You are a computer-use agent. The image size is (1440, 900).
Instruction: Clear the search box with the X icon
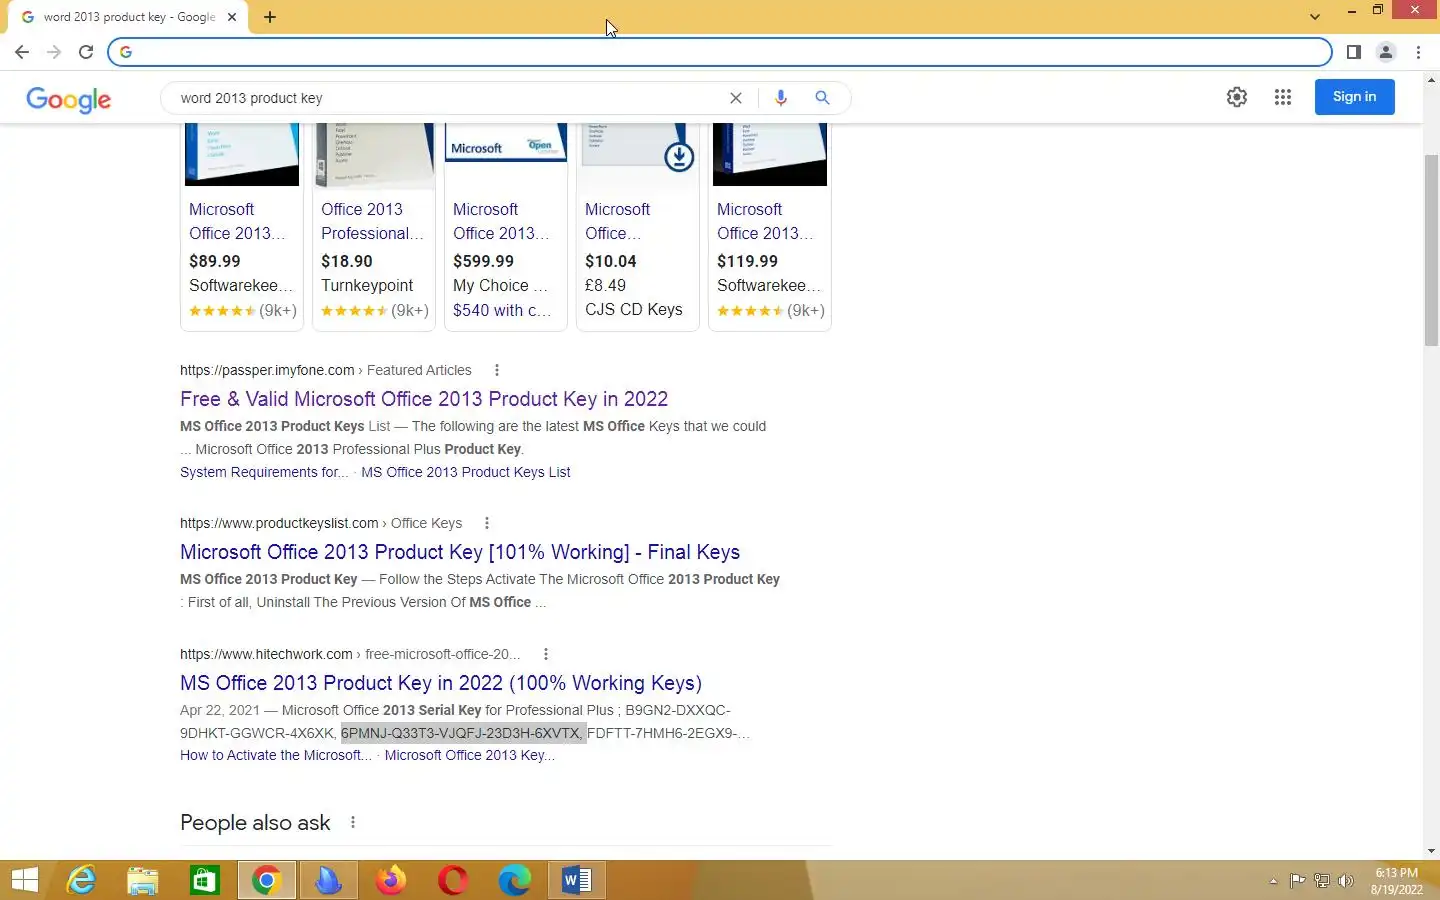[x=736, y=98]
